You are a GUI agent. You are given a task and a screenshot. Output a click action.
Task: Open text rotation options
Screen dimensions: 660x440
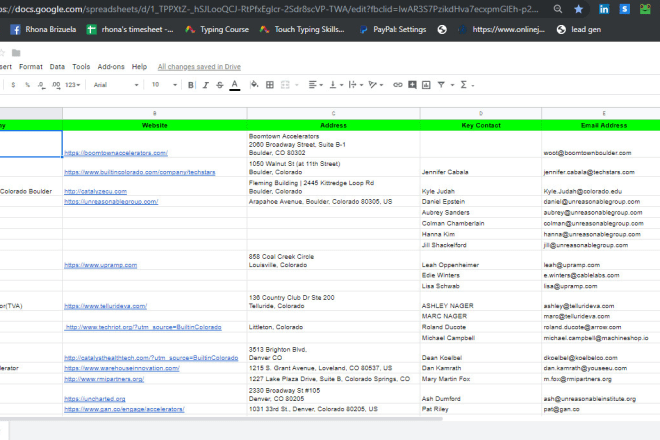pos(376,85)
